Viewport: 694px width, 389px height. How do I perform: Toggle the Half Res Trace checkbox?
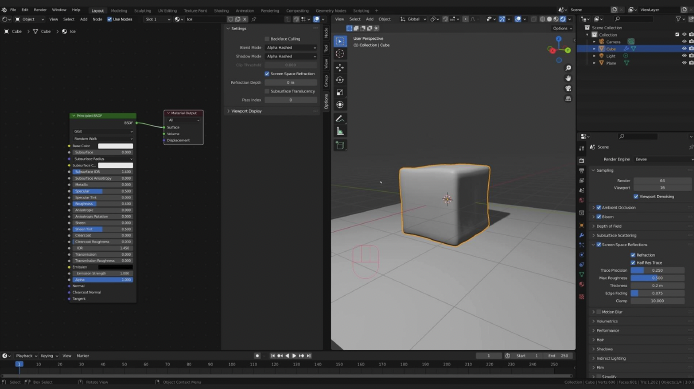[633, 263]
